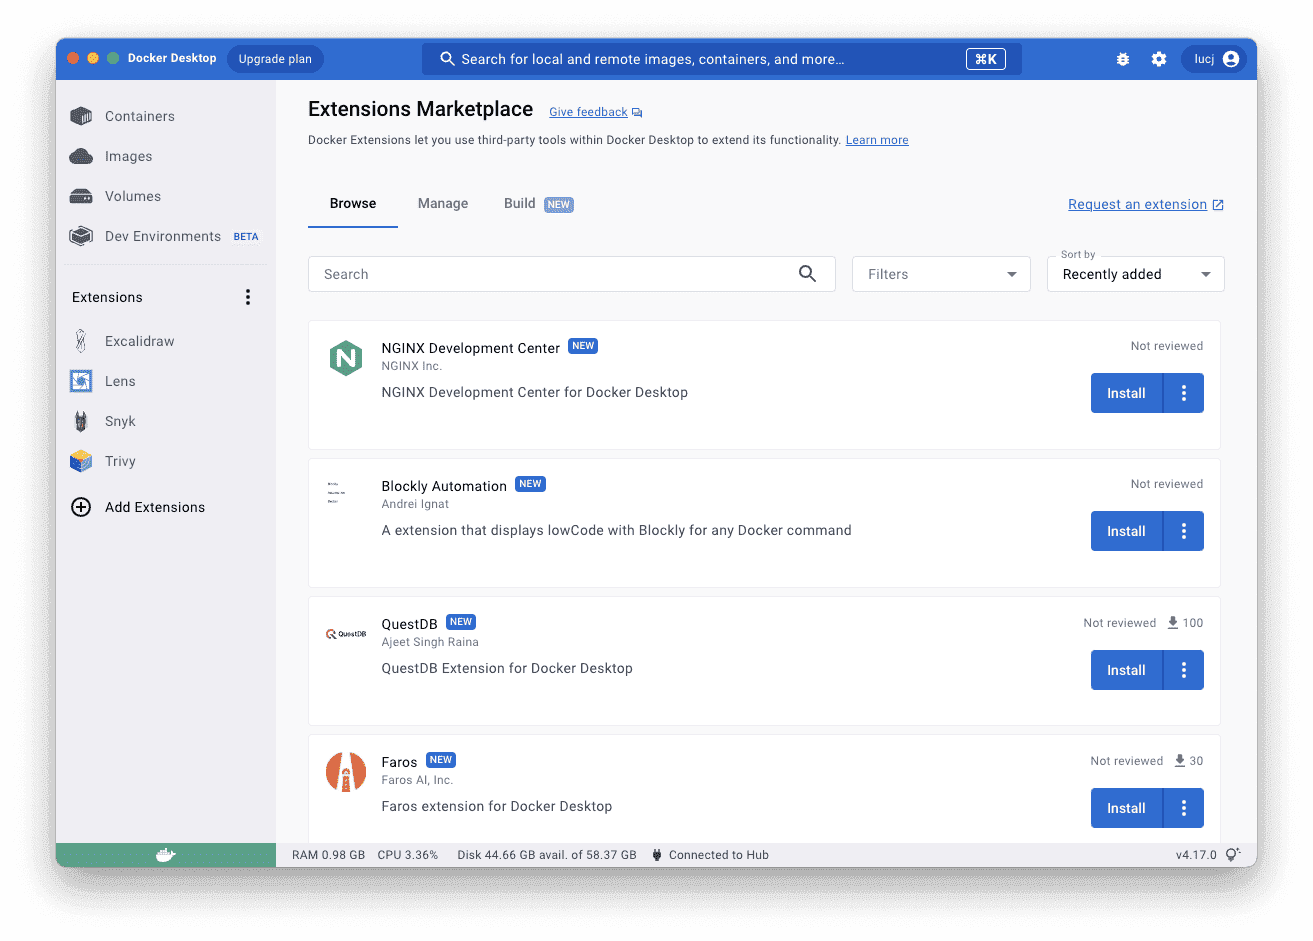Click the Faros extension title
1313x941 pixels.
click(x=399, y=762)
